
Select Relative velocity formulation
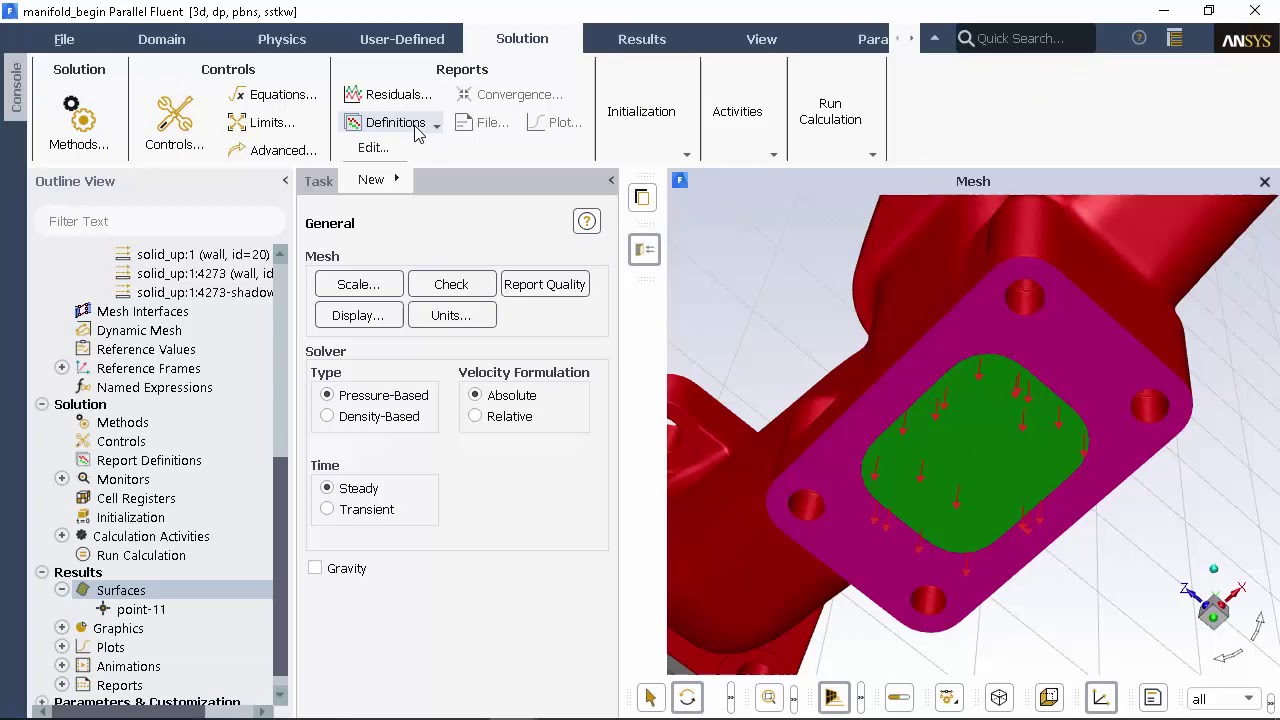tap(475, 416)
